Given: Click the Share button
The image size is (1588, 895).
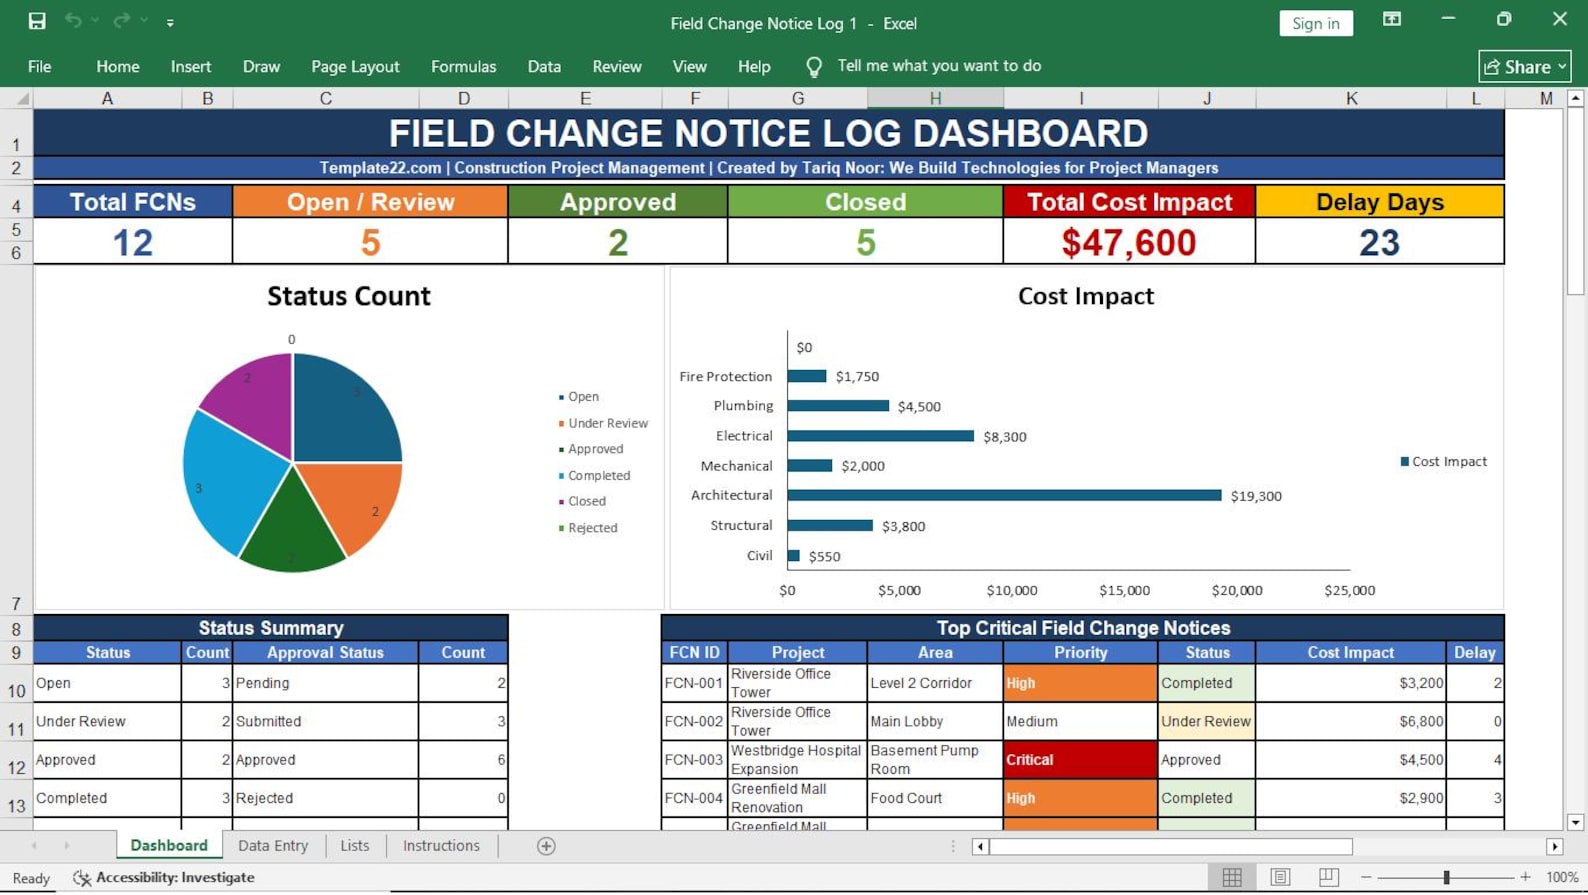Looking at the screenshot, I should [1524, 67].
